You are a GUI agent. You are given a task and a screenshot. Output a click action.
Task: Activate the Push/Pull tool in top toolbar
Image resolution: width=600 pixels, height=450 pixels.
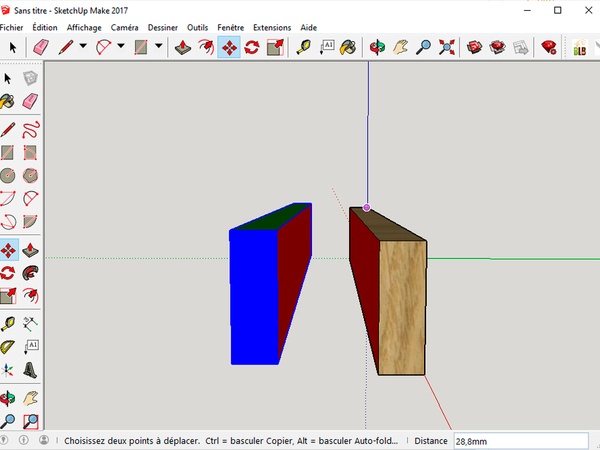(183, 47)
